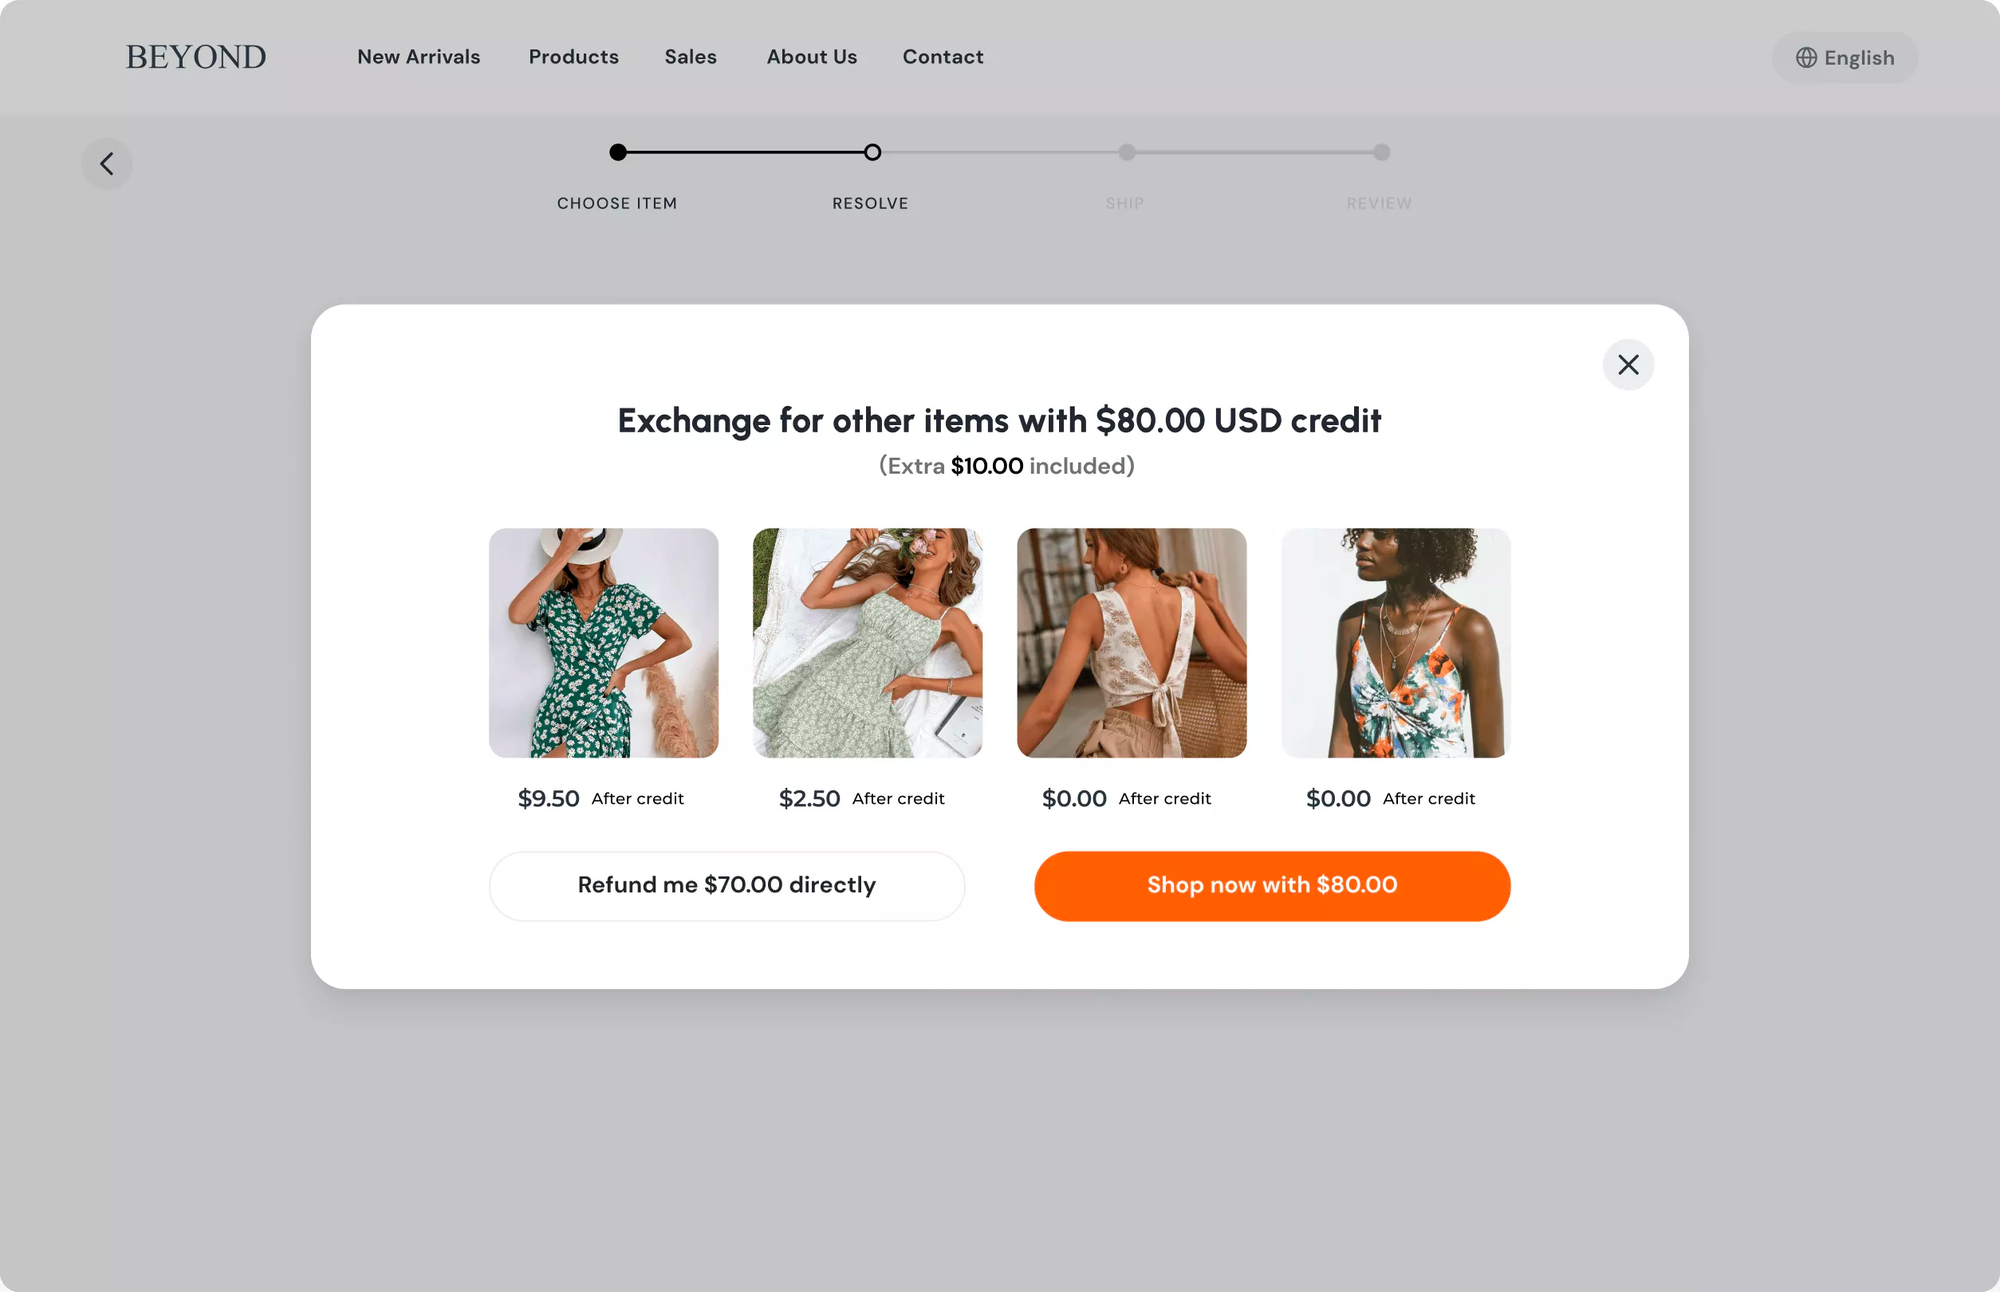
Task: Open New Arrivals menu item
Action: click(x=419, y=57)
